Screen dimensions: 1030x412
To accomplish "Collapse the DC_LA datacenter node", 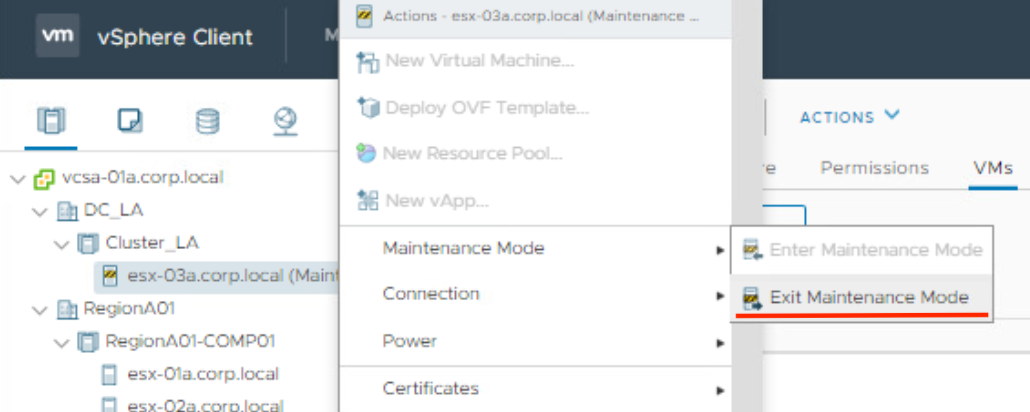I will (x=40, y=211).
